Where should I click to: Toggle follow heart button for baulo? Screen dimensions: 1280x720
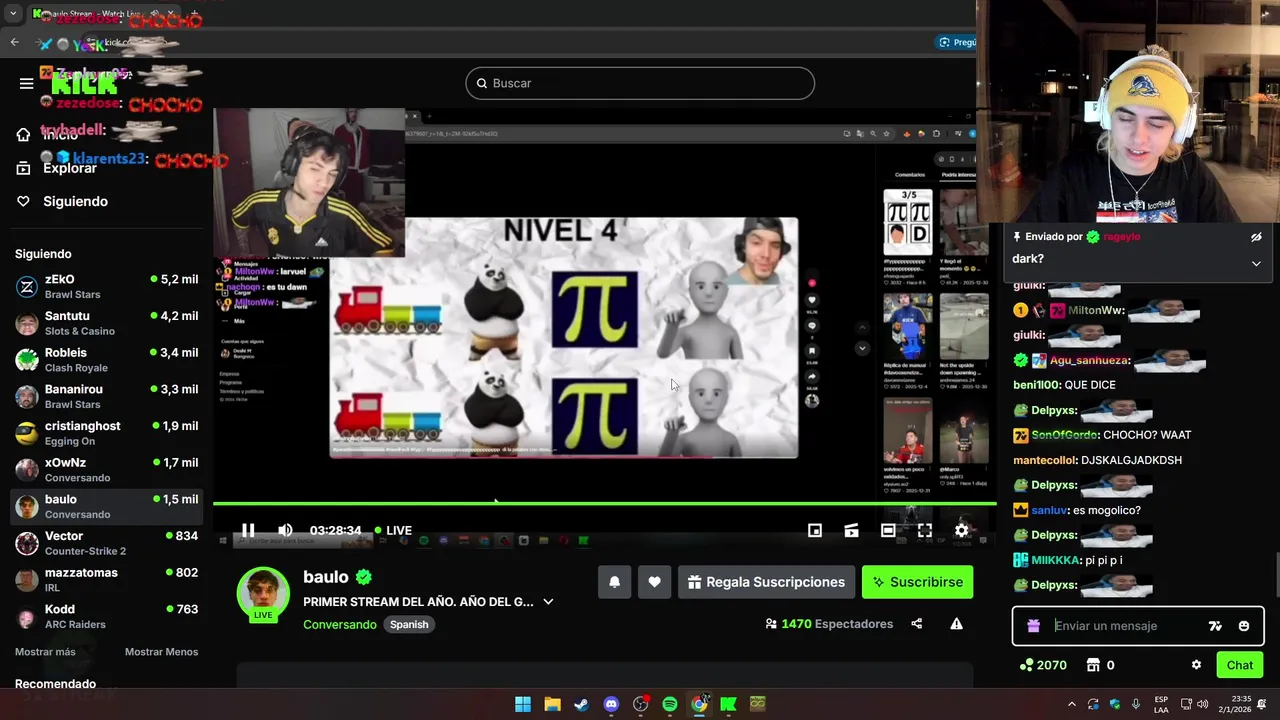pos(654,582)
